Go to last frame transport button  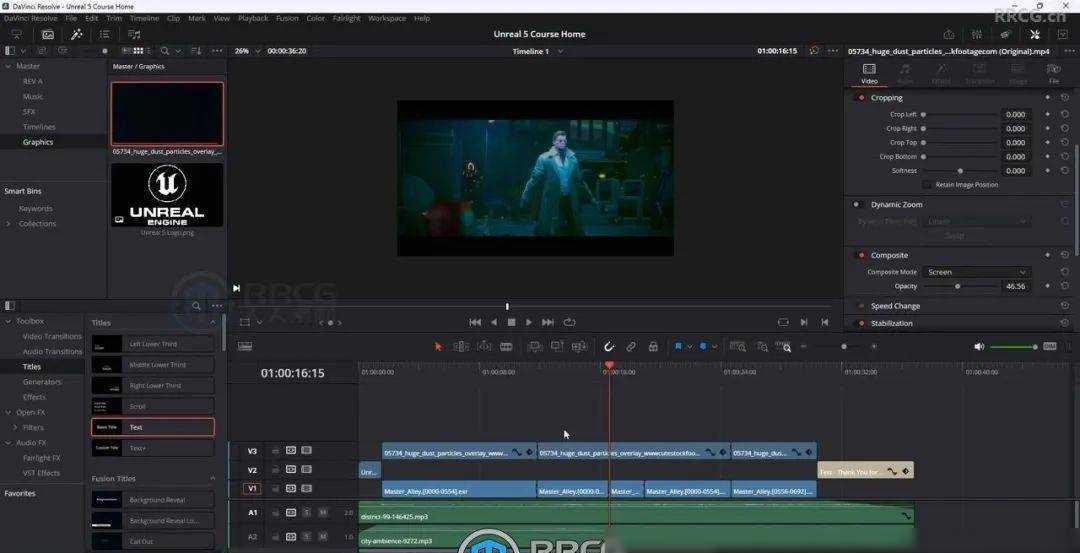point(548,322)
